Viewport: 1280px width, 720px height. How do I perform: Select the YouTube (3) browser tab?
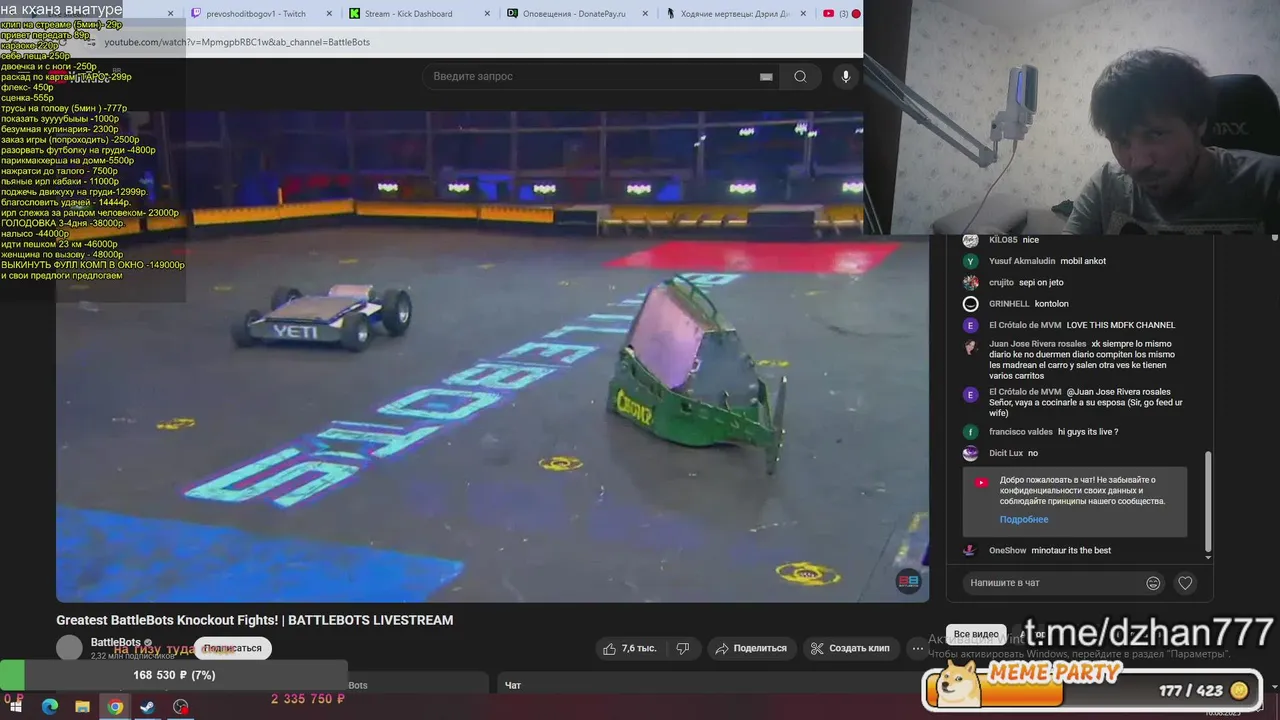tap(840, 14)
